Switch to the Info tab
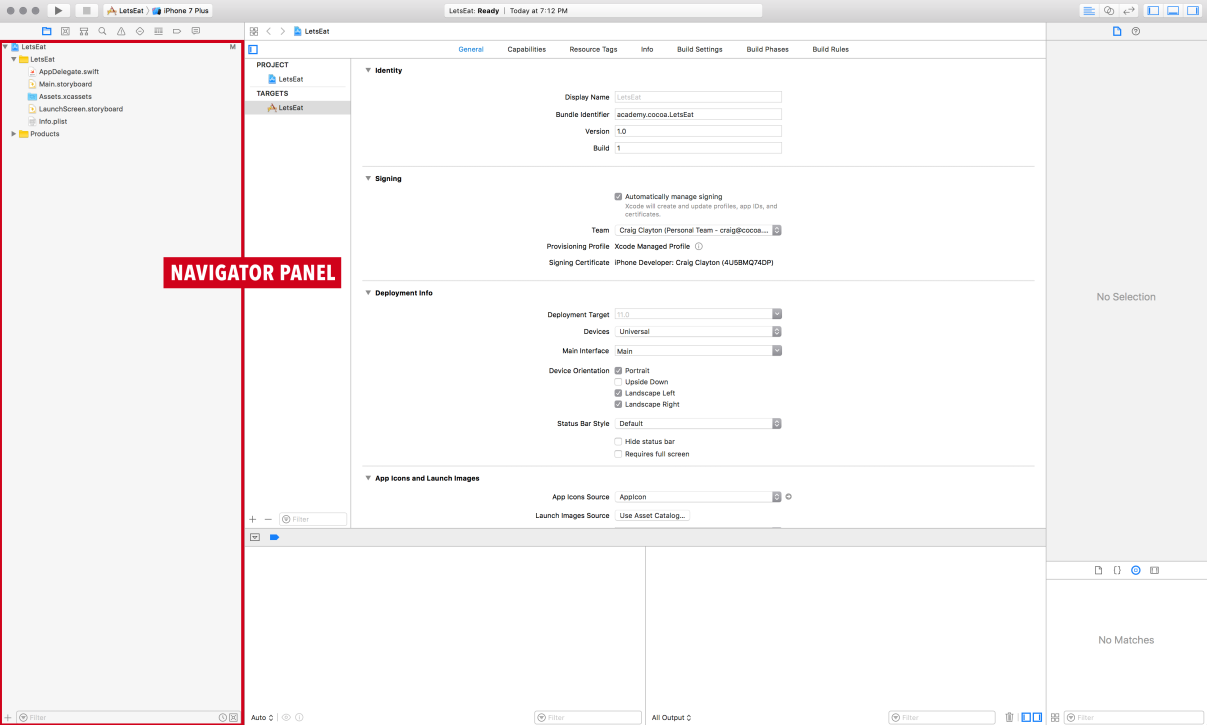1207x725 pixels. tap(647, 49)
